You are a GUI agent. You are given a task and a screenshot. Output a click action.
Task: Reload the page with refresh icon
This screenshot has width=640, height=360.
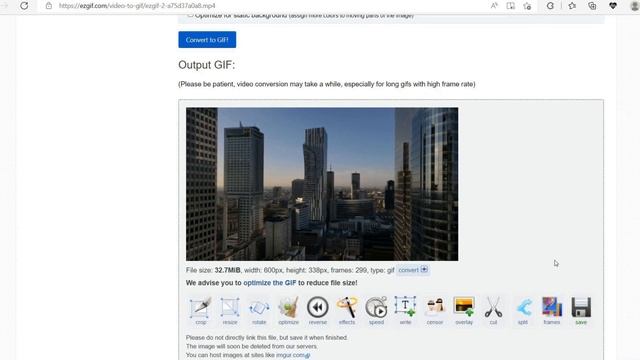coord(24,6)
